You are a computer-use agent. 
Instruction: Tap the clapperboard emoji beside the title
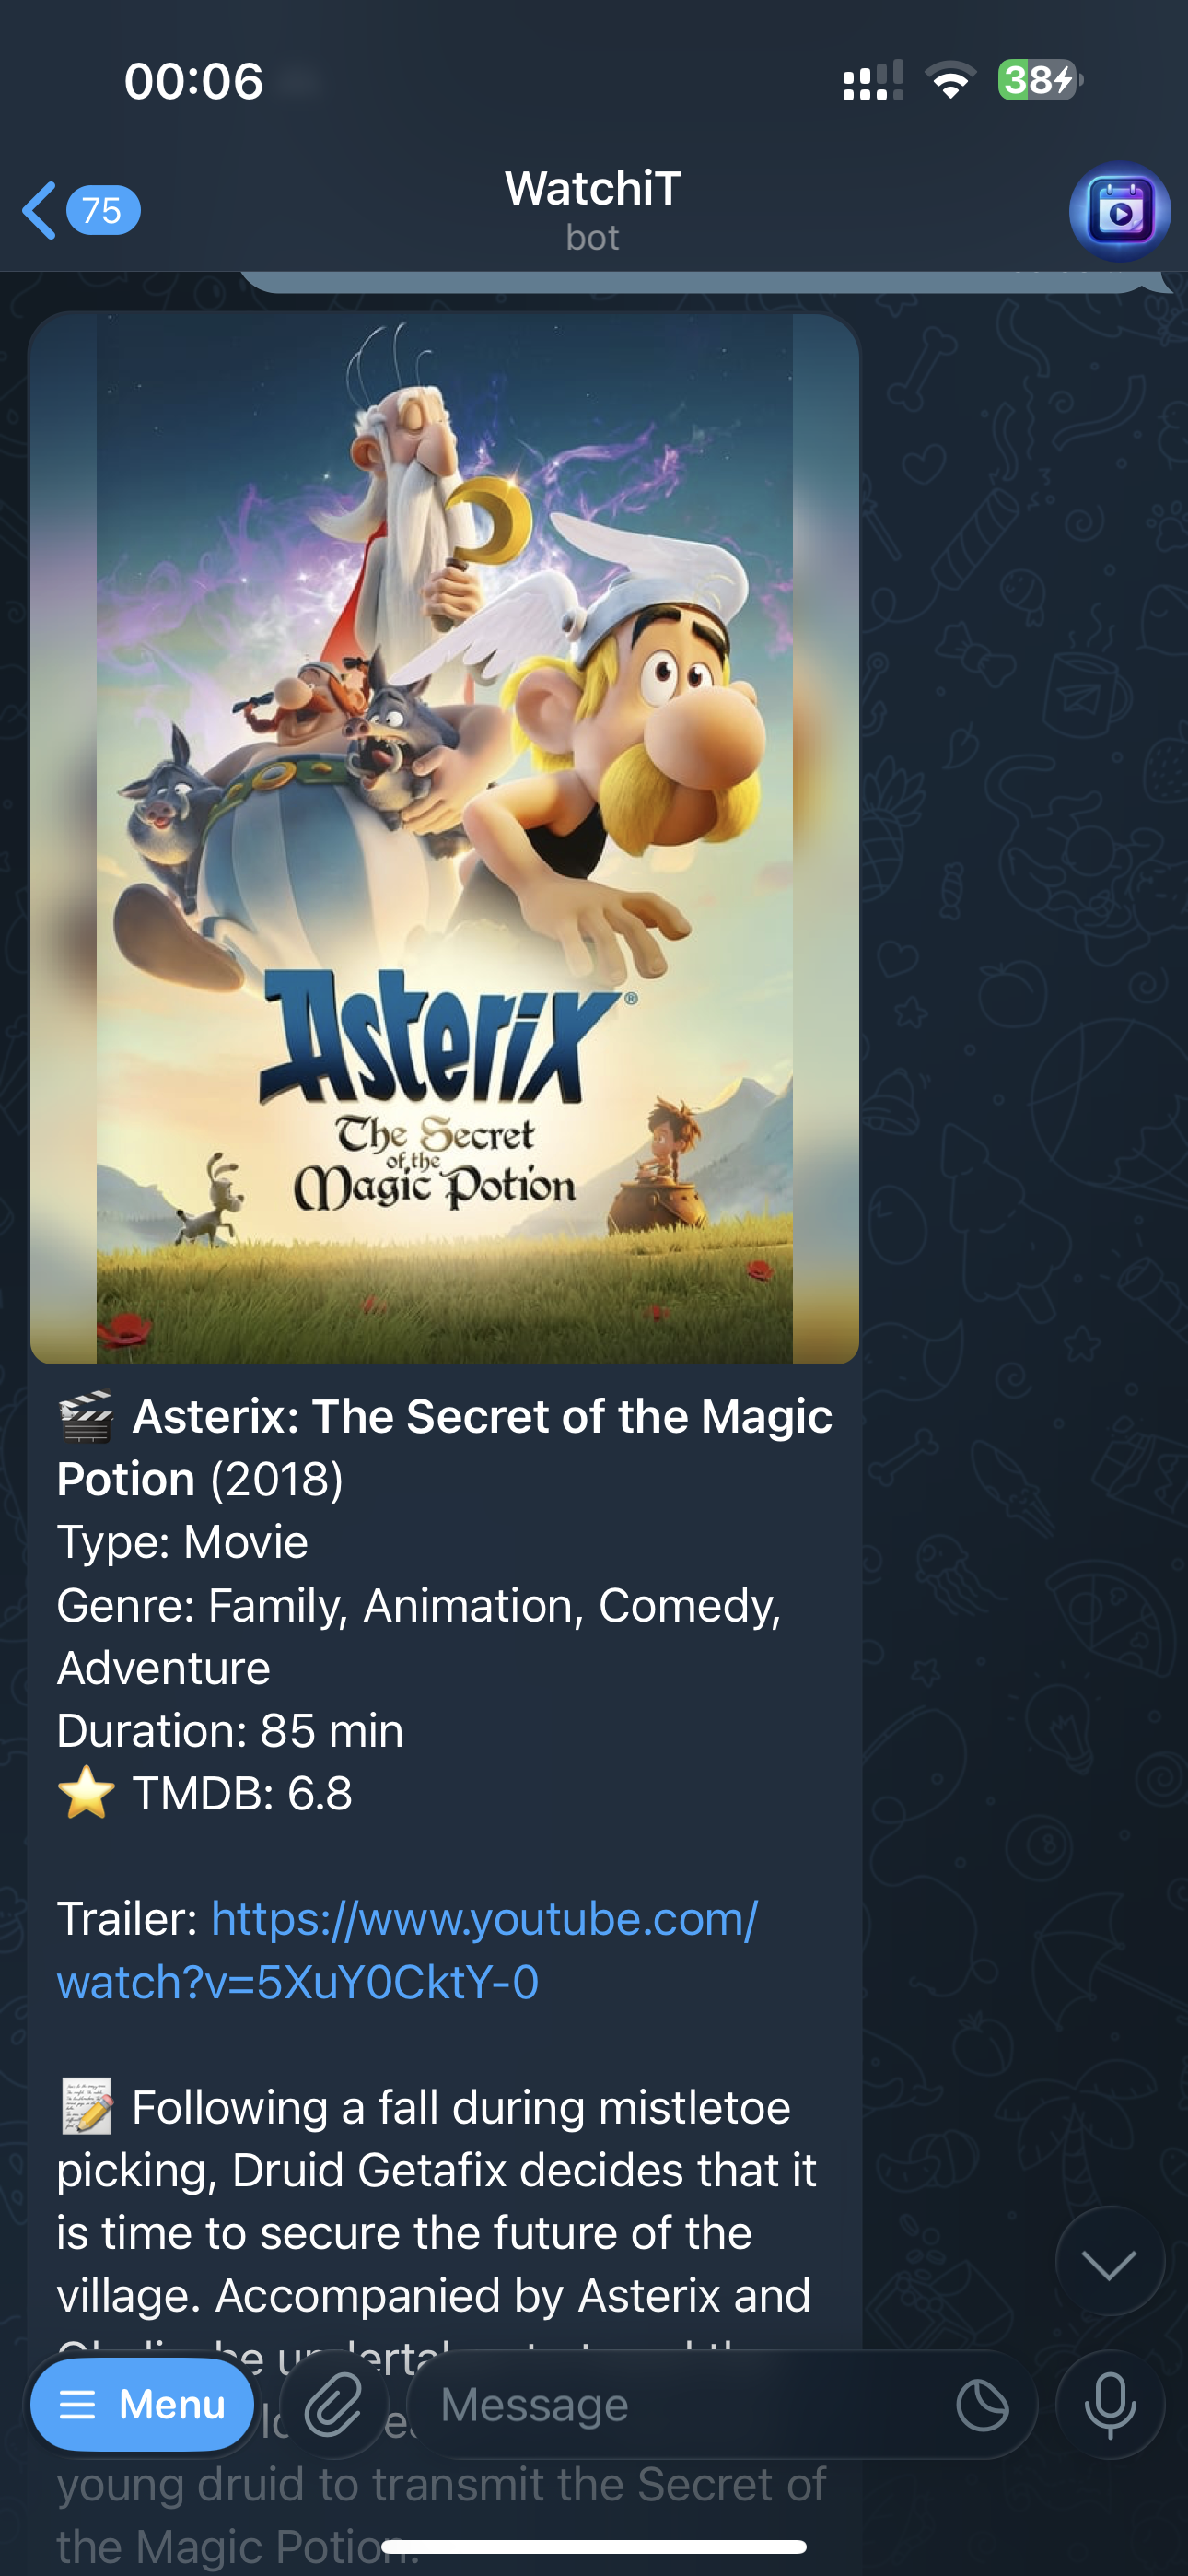(86, 1417)
